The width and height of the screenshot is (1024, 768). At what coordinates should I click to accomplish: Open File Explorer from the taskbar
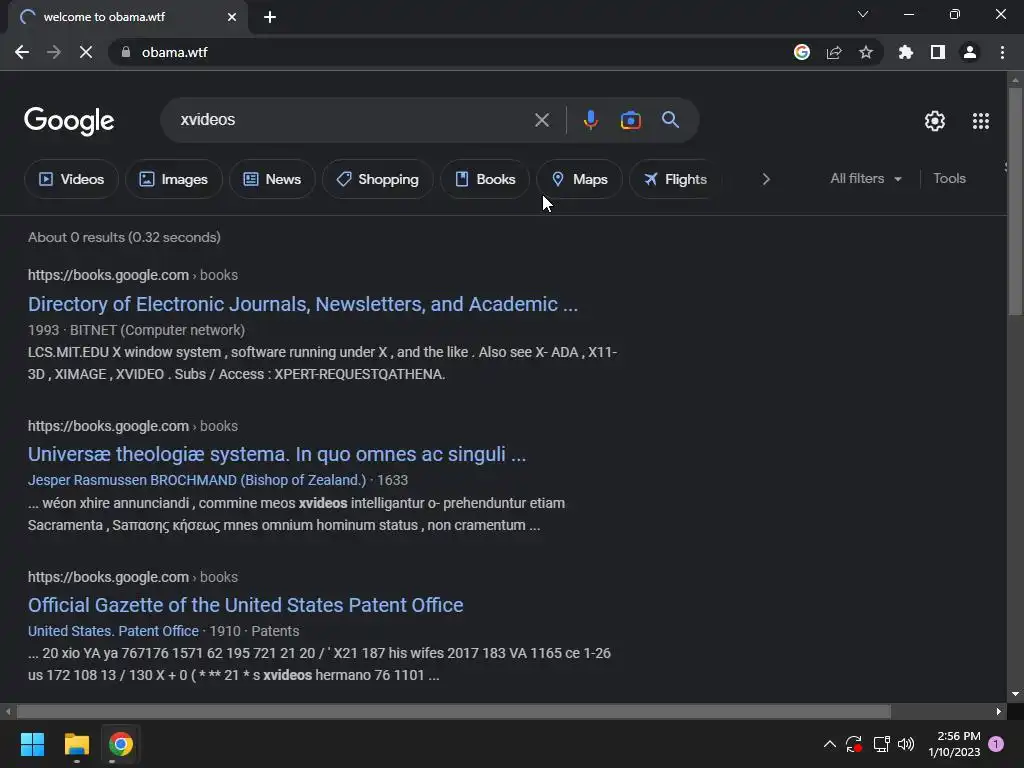(76, 744)
